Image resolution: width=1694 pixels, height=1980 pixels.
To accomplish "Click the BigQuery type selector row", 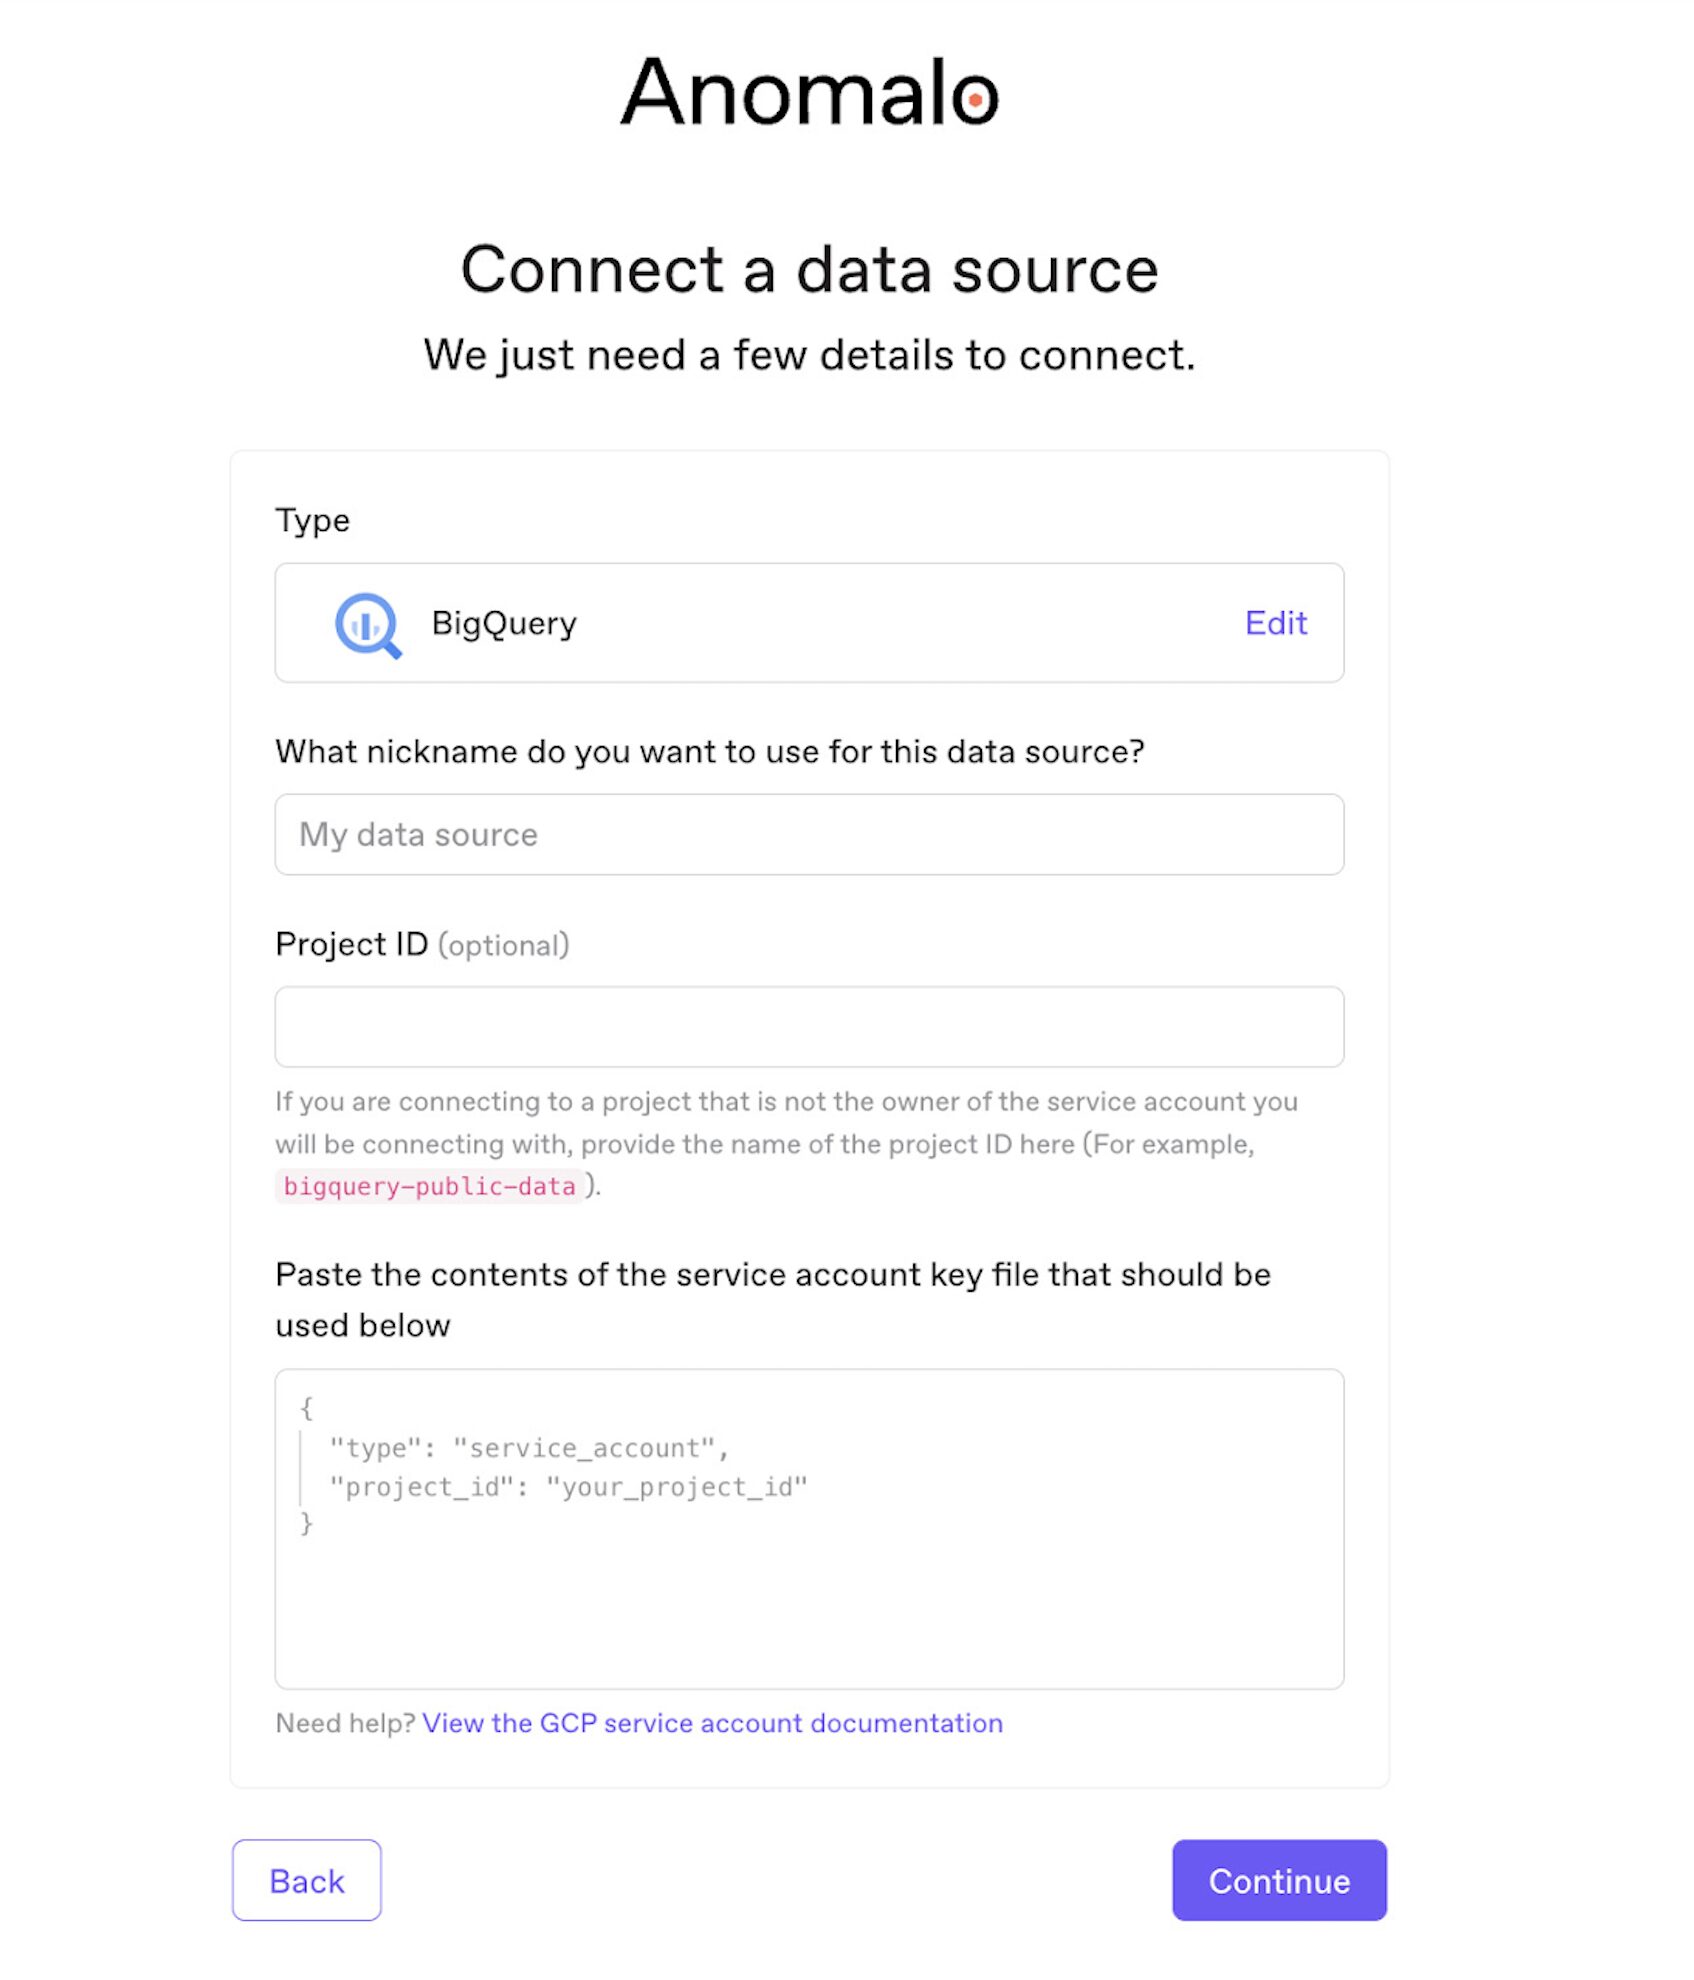I will pyautogui.click(x=808, y=622).
